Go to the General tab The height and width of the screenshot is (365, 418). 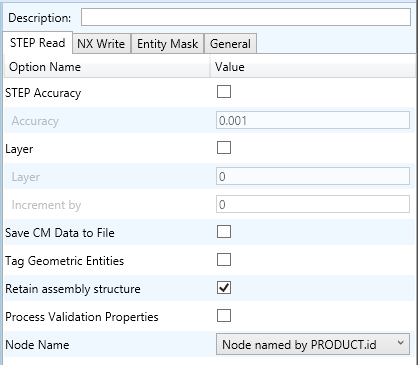(x=230, y=44)
